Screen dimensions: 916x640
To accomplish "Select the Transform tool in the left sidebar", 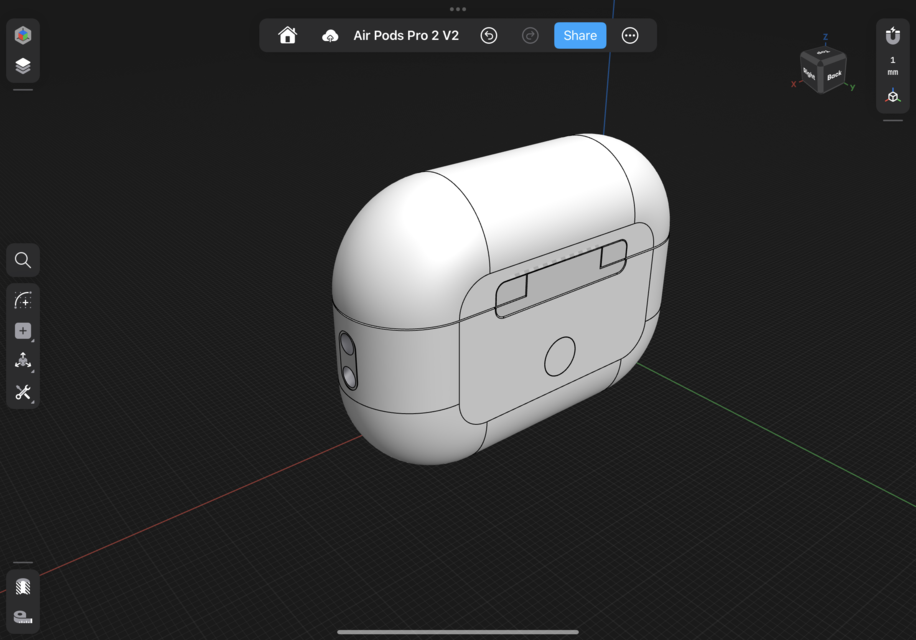I will [x=22, y=361].
